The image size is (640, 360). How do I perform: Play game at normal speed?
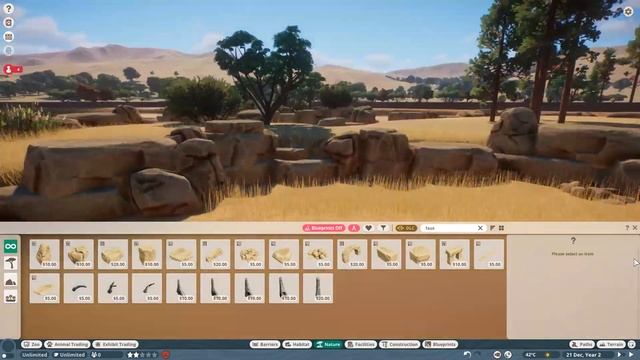click(x=620, y=355)
